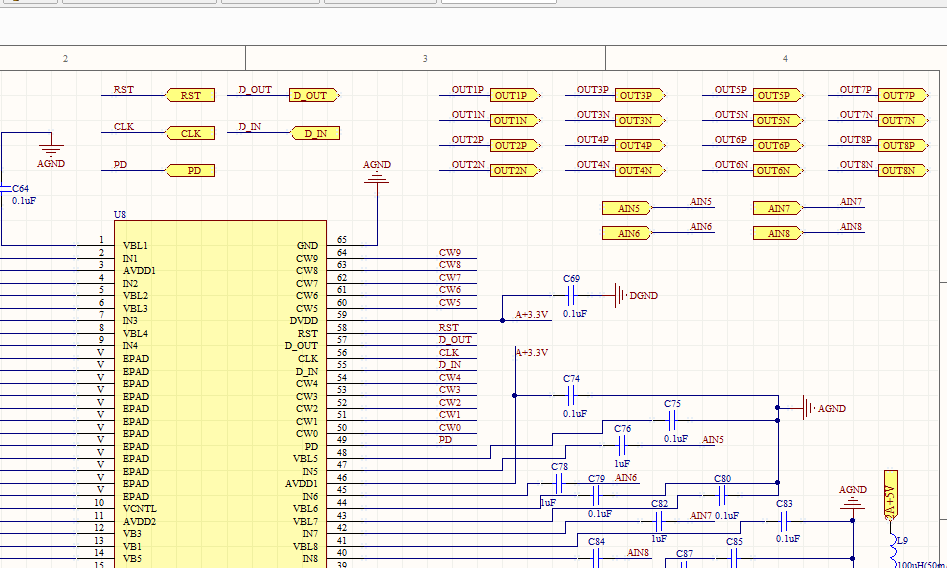This screenshot has height=568, width=947.
Task: Click the CLK port symbol
Action: 190,133
